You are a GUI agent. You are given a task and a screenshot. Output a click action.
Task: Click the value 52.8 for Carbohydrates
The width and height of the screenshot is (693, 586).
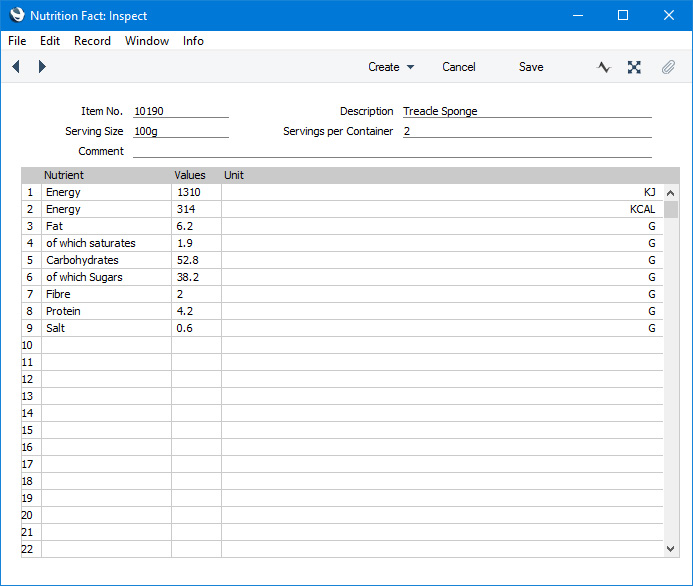(197, 260)
